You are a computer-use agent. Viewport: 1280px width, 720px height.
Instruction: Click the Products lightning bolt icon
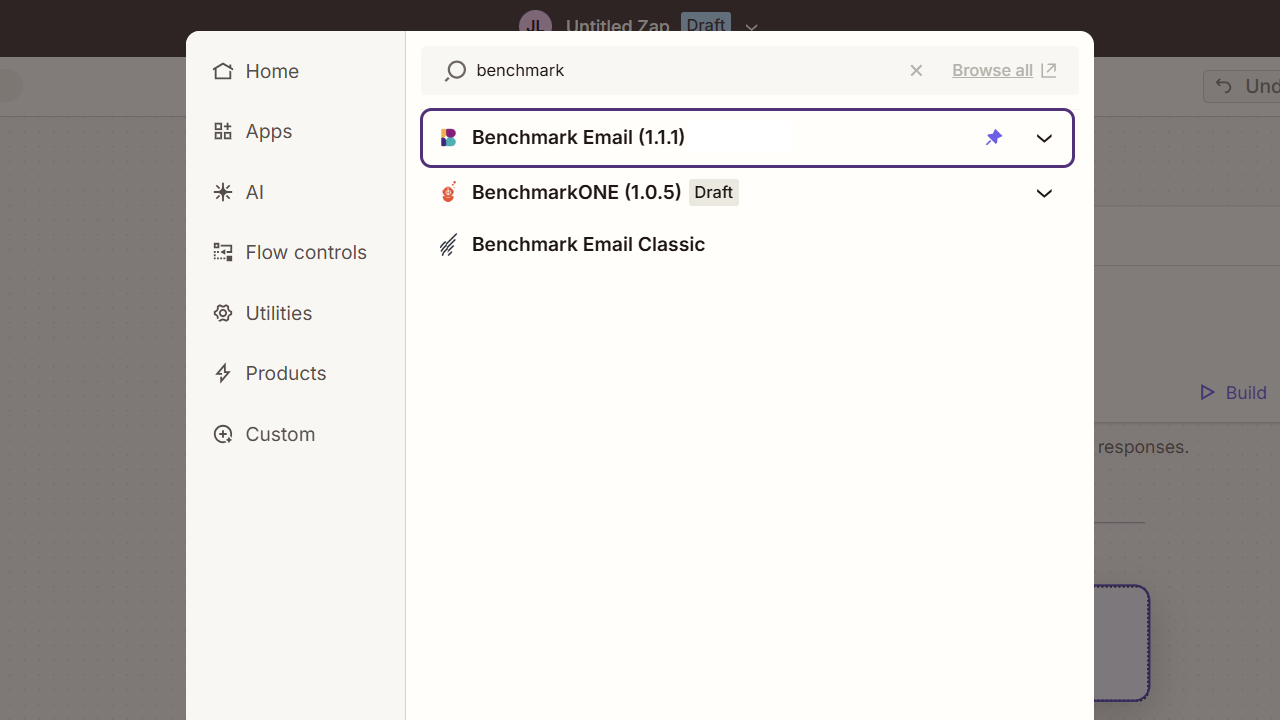(x=223, y=373)
